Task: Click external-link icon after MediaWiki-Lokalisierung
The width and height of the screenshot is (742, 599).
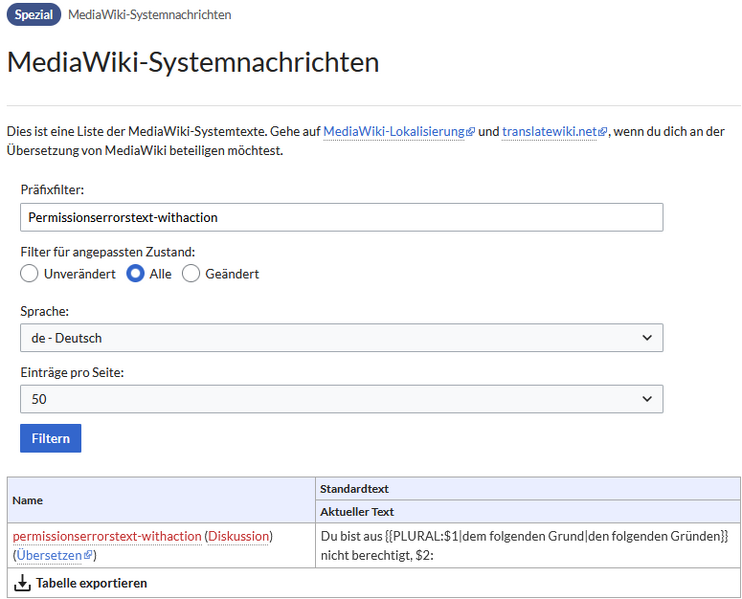Action: pos(470,132)
